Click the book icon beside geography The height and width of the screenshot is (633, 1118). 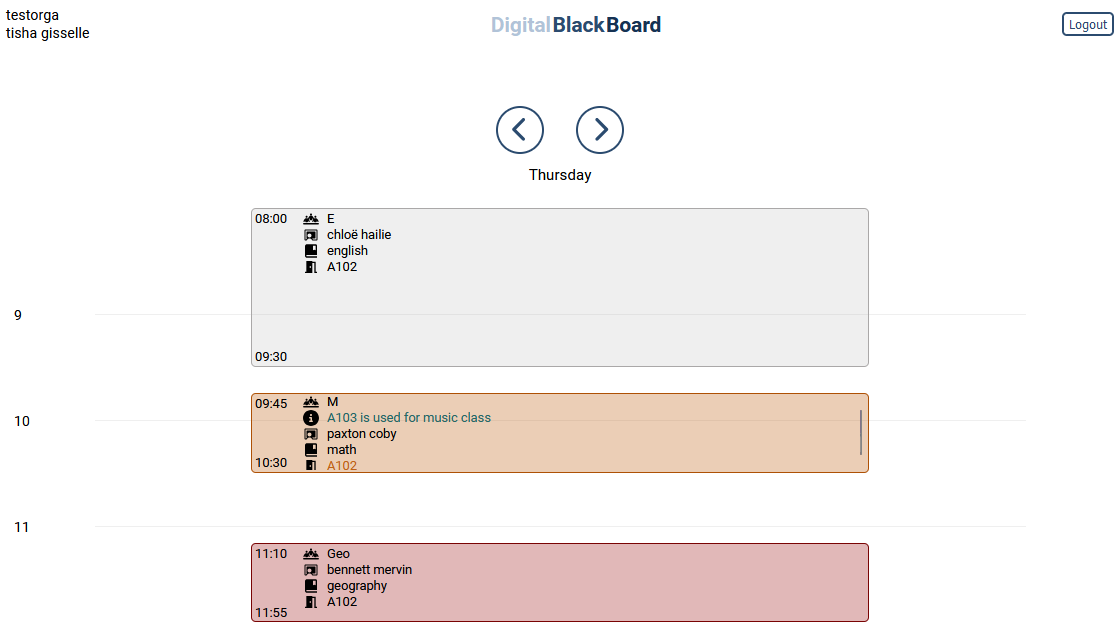[311, 585]
